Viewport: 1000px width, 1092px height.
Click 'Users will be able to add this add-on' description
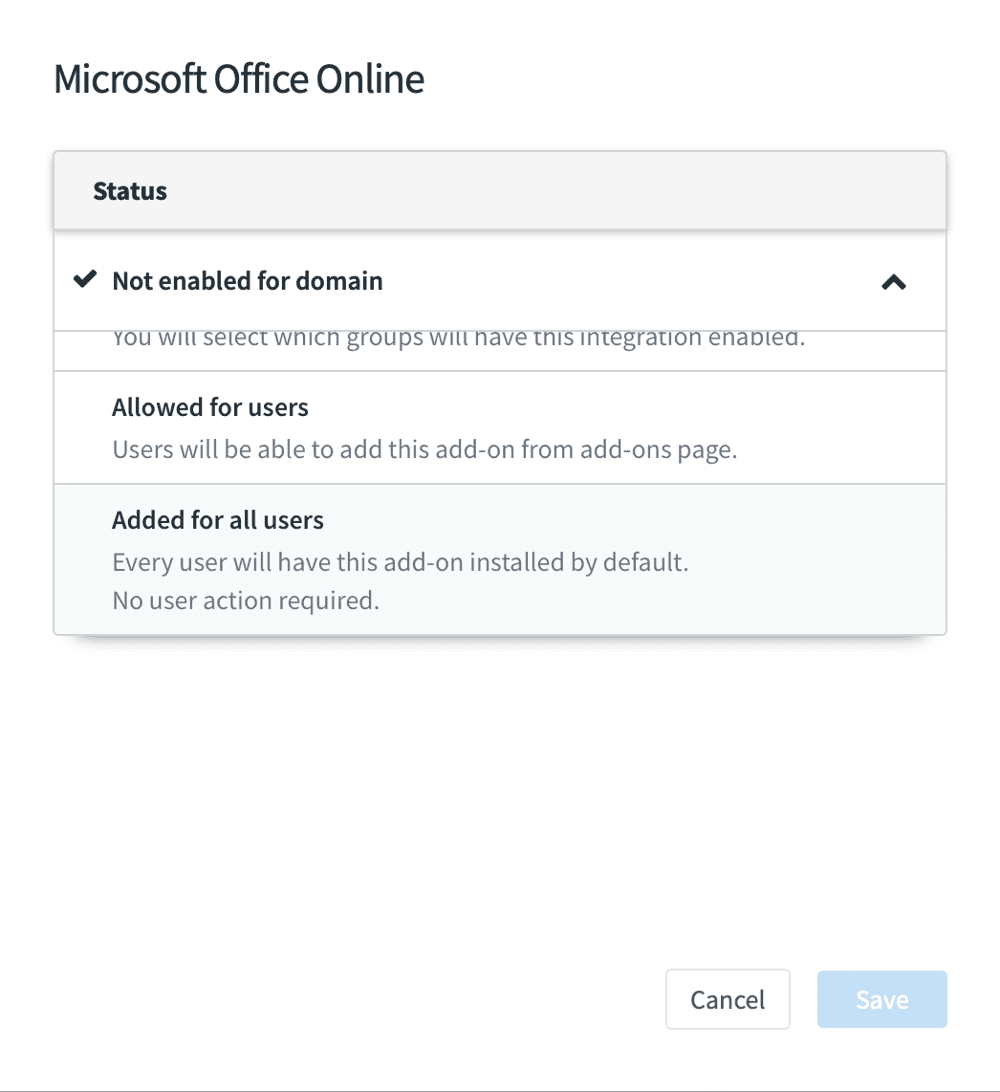click(x=425, y=449)
